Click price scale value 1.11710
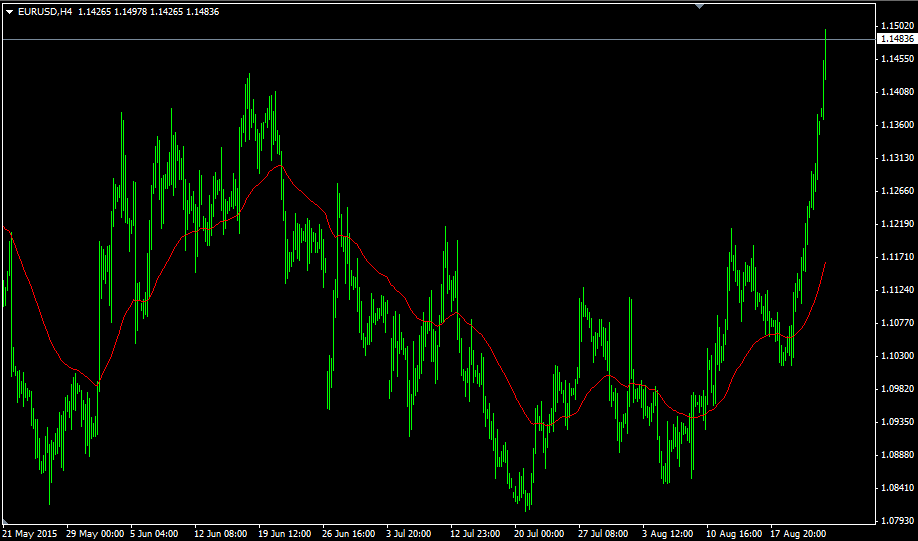Image resolution: width=918 pixels, height=541 pixels. pos(897,256)
